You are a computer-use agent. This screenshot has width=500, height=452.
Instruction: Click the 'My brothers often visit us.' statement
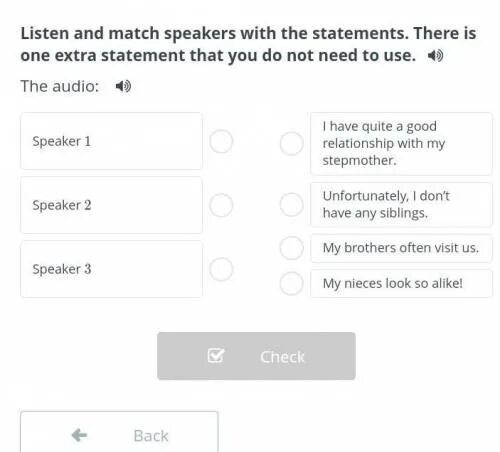(401, 248)
